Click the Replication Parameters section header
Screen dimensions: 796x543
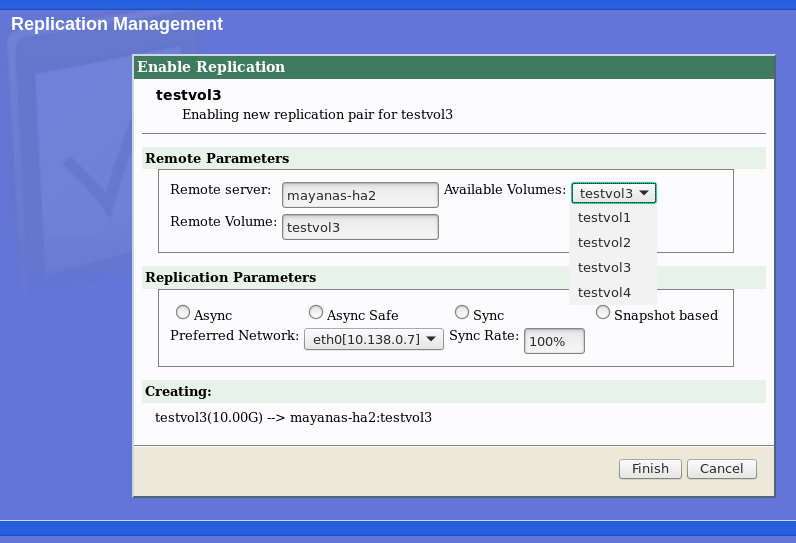coord(230,277)
